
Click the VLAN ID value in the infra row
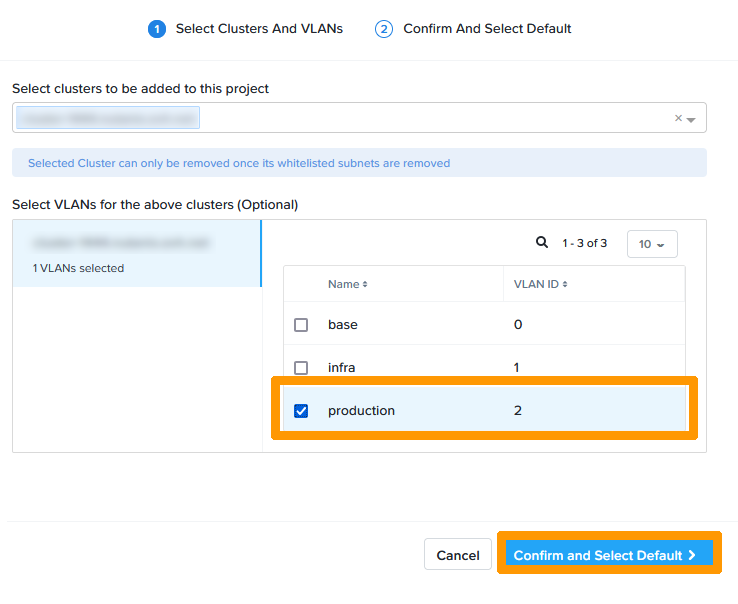pos(517,368)
